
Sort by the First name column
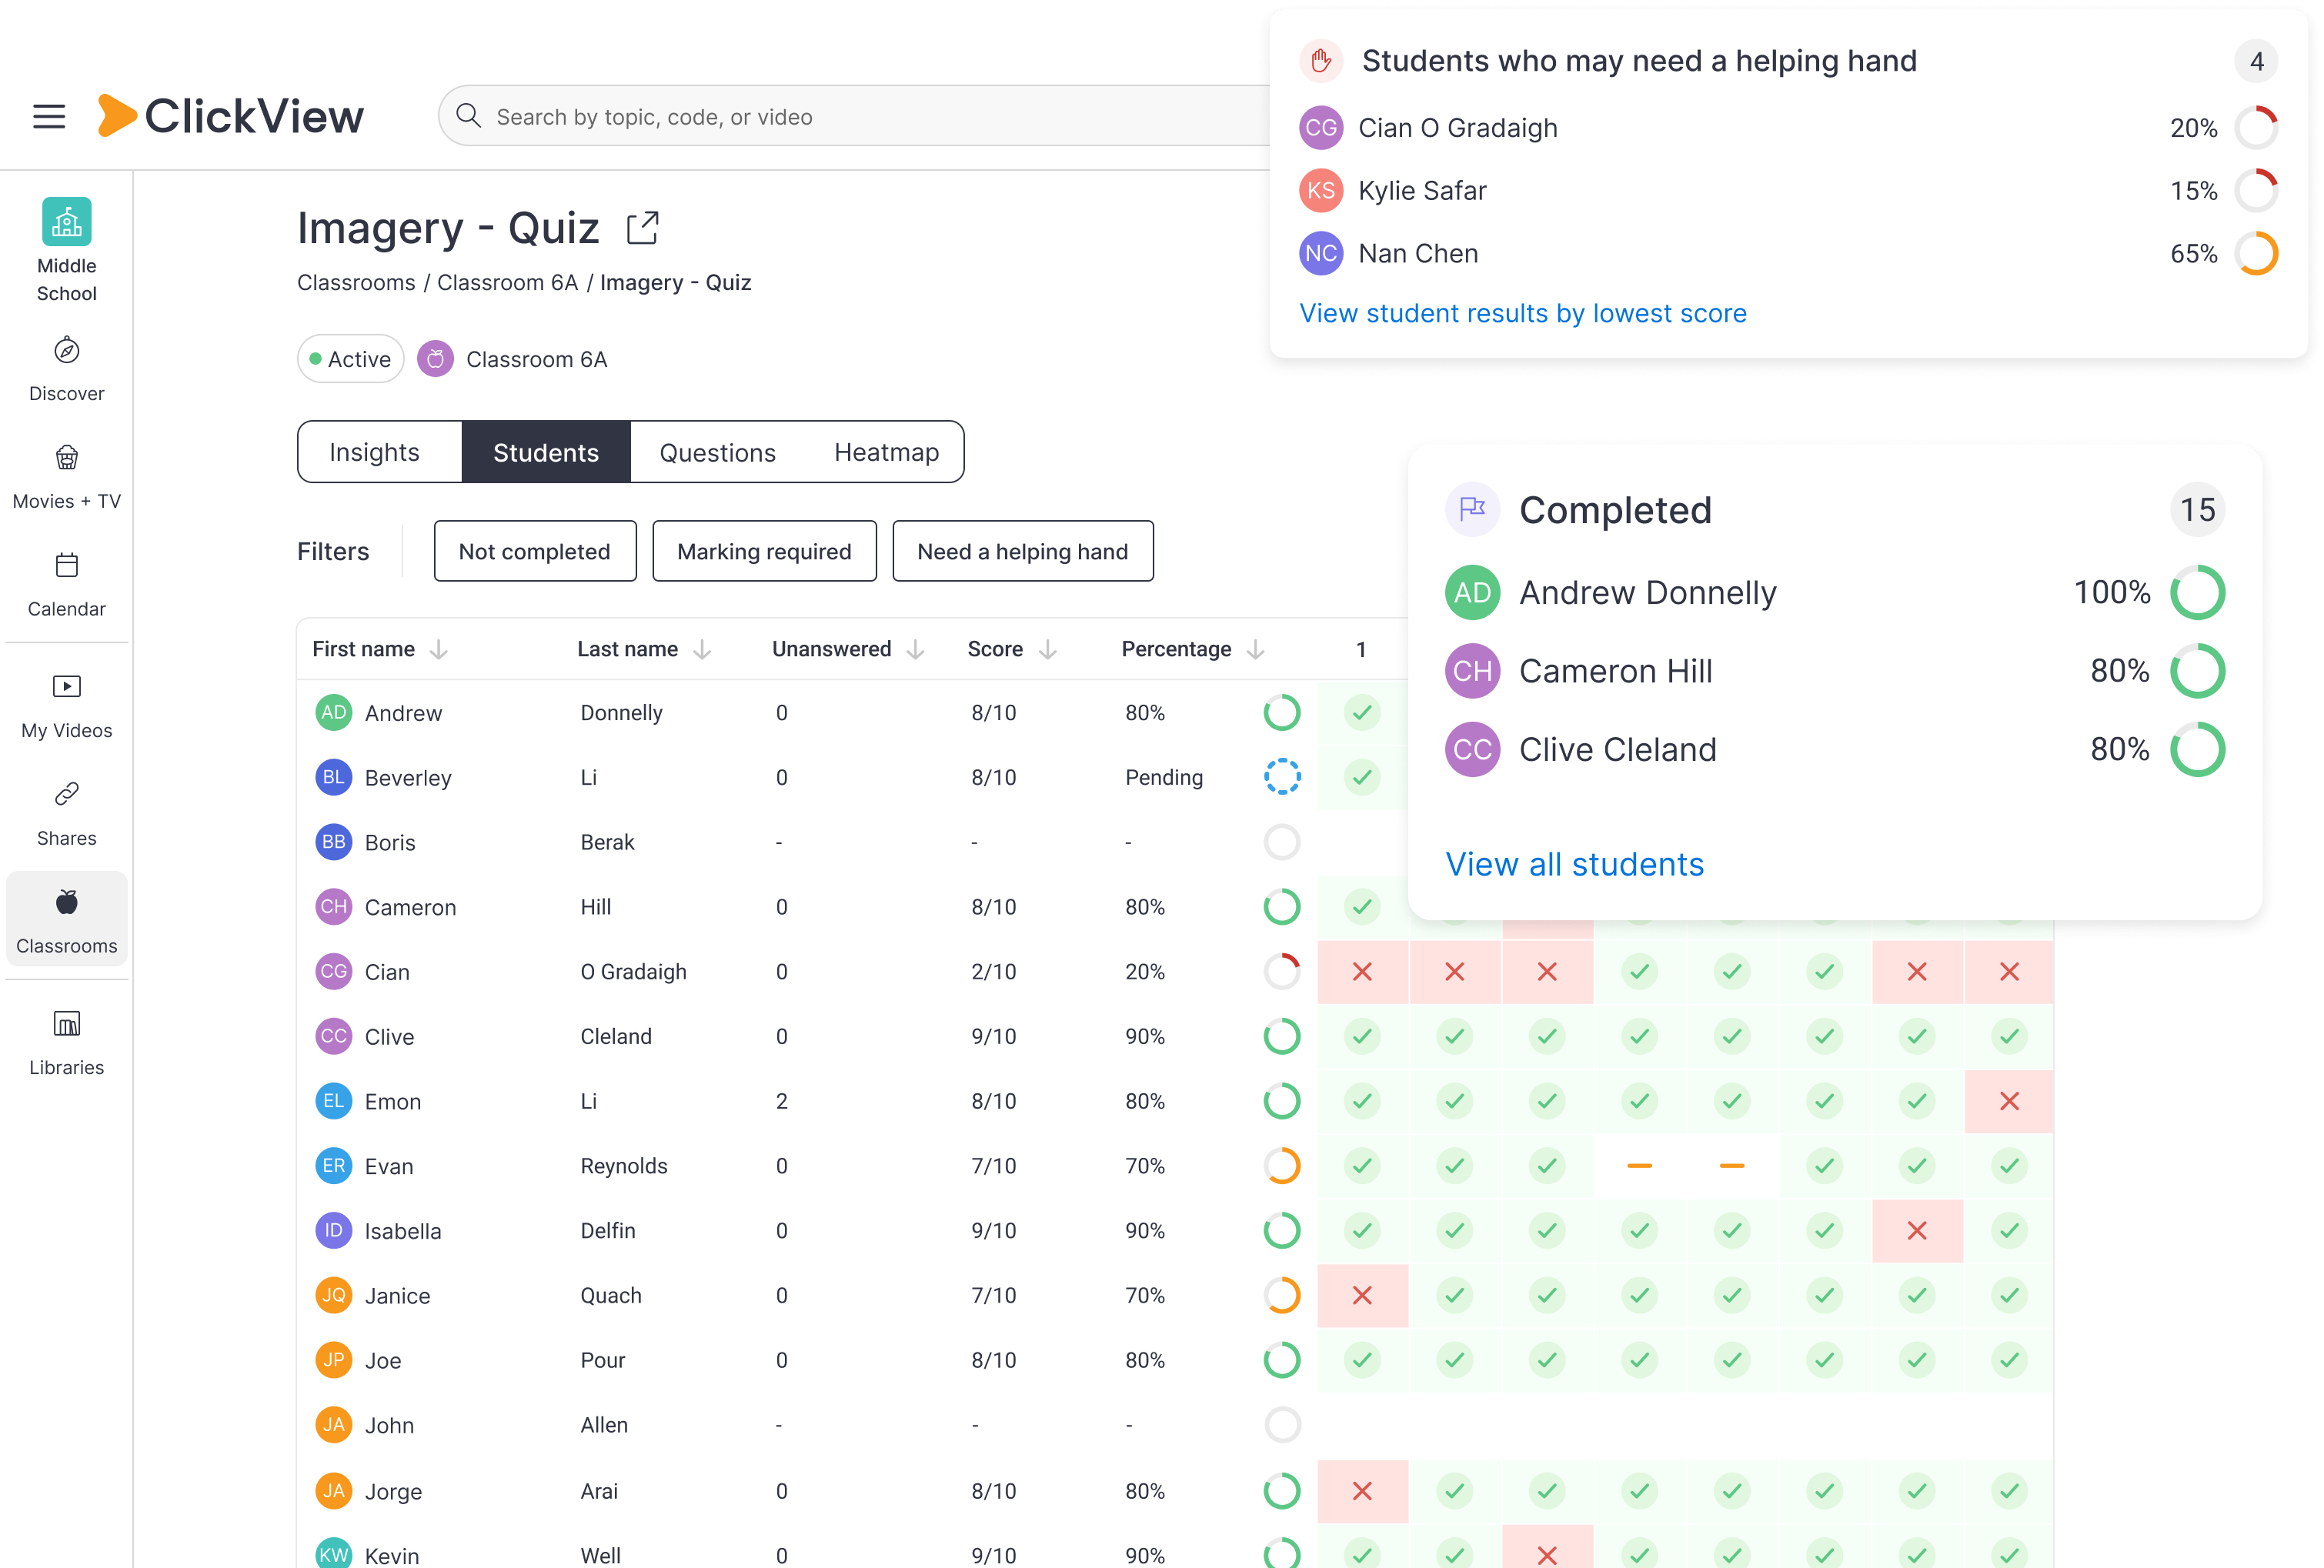(x=380, y=649)
